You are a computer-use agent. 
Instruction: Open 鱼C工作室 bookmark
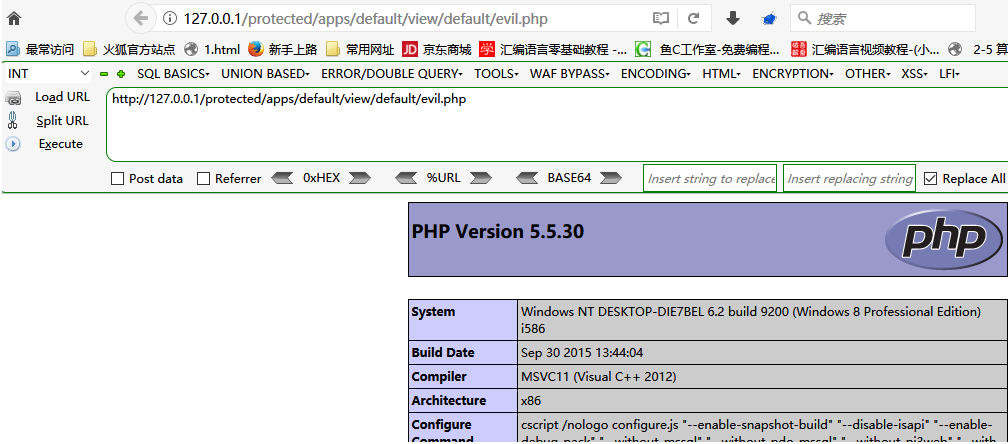coord(708,49)
